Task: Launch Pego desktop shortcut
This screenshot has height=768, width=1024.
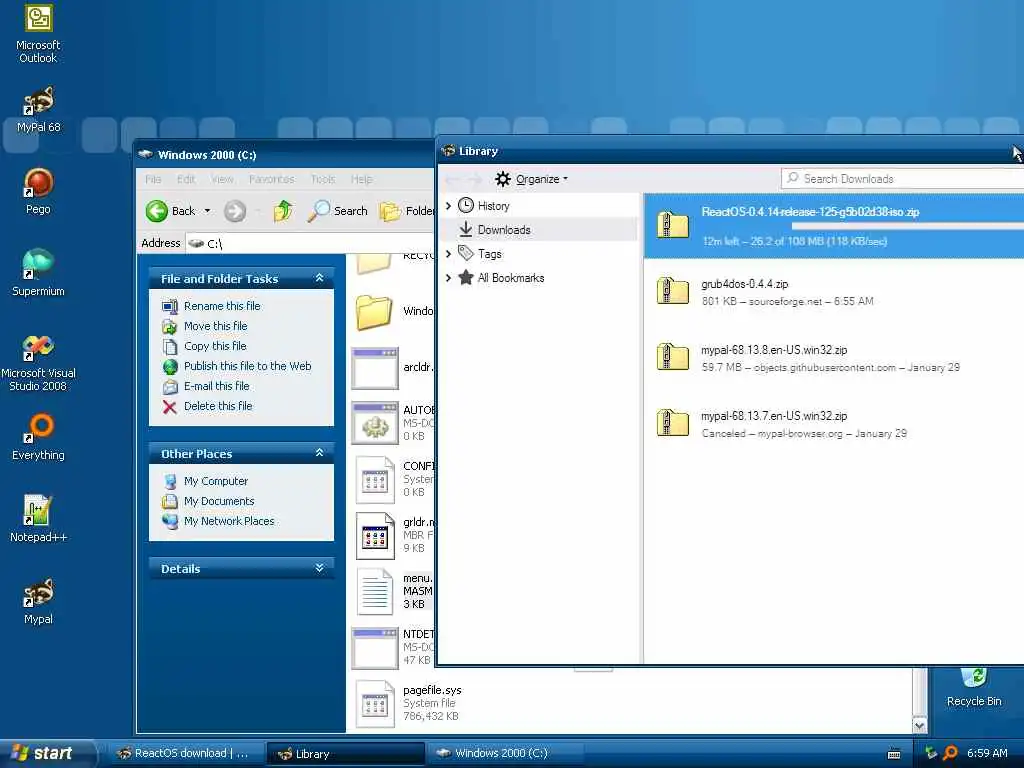Action: coord(38,191)
